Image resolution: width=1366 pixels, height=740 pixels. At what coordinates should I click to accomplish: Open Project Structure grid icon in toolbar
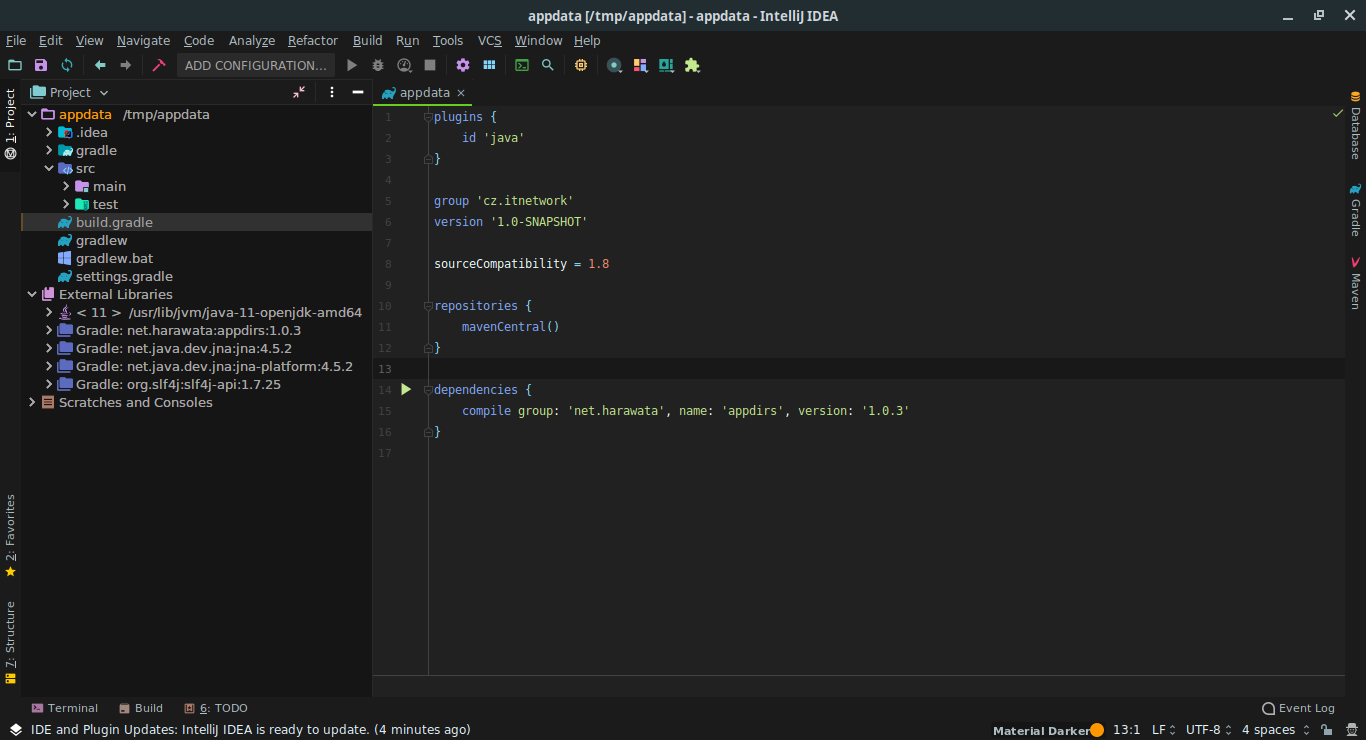tap(489, 65)
